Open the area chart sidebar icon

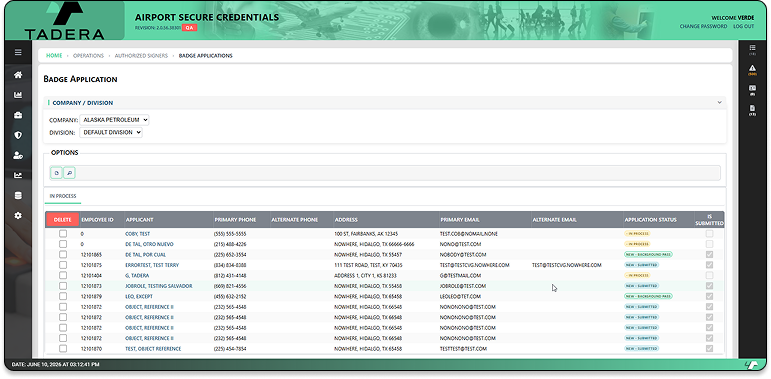pyautogui.click(x=18, y=95)
